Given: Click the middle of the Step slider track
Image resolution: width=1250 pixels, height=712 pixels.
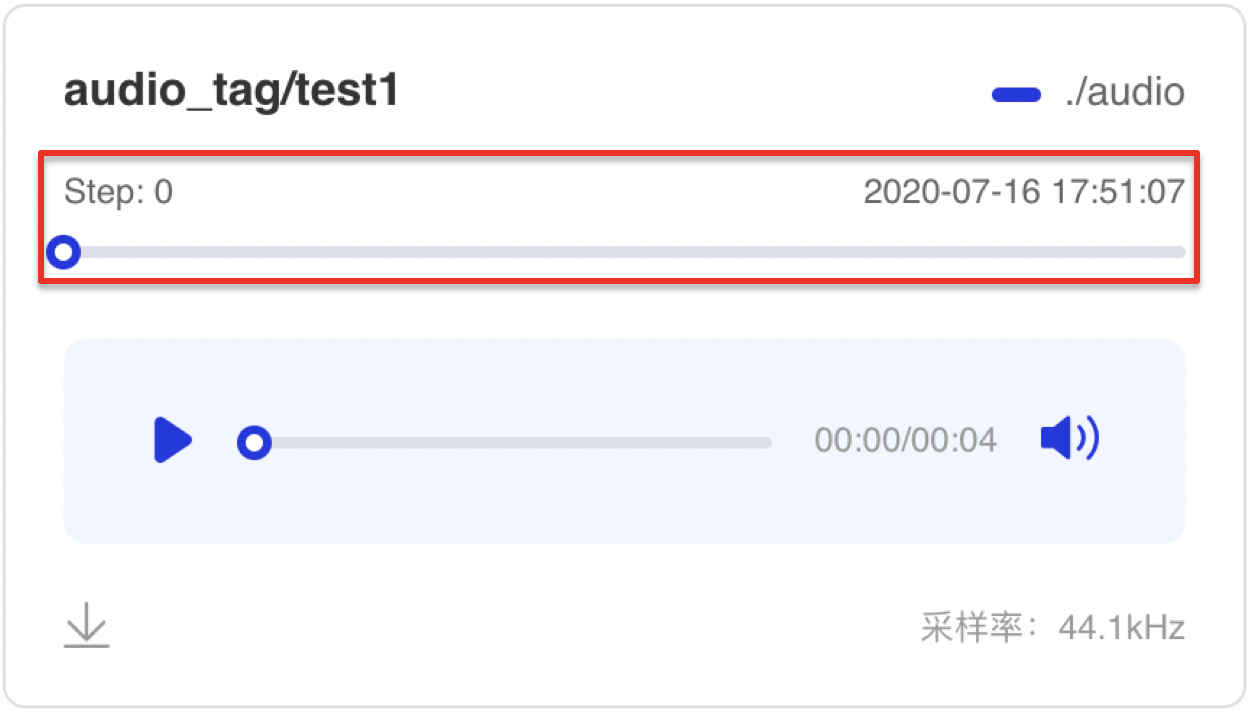Looking at the screenshot, I should click(x=624, y=252).
